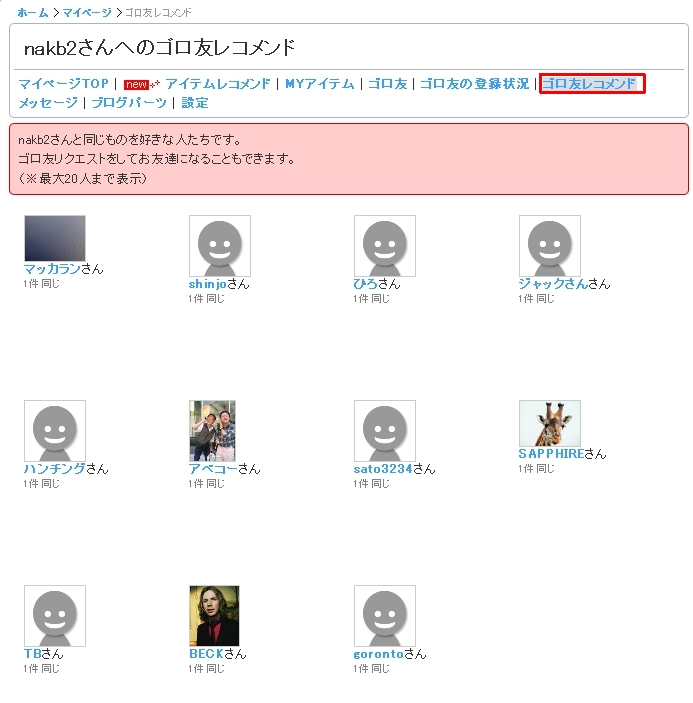Open TB user name link
This screenshot has width=693, height=703.
tap(32, 654)
